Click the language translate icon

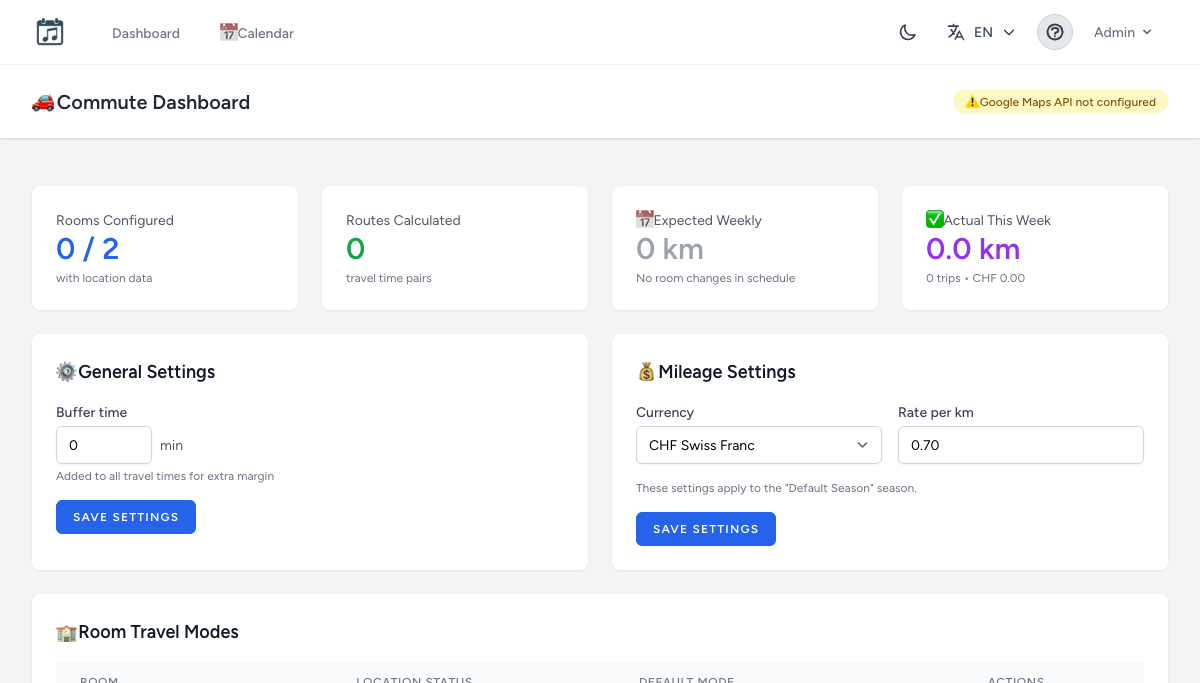[x=956, y=32]
